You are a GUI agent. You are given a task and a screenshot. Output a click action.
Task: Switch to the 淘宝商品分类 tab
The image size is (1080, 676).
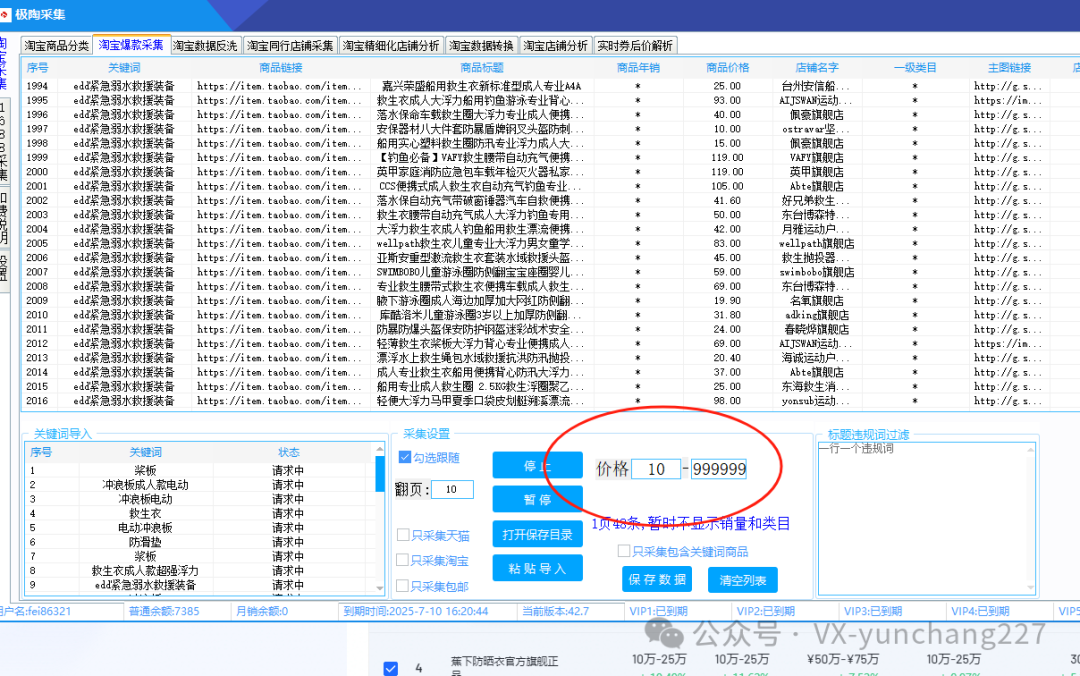[55, 44]
